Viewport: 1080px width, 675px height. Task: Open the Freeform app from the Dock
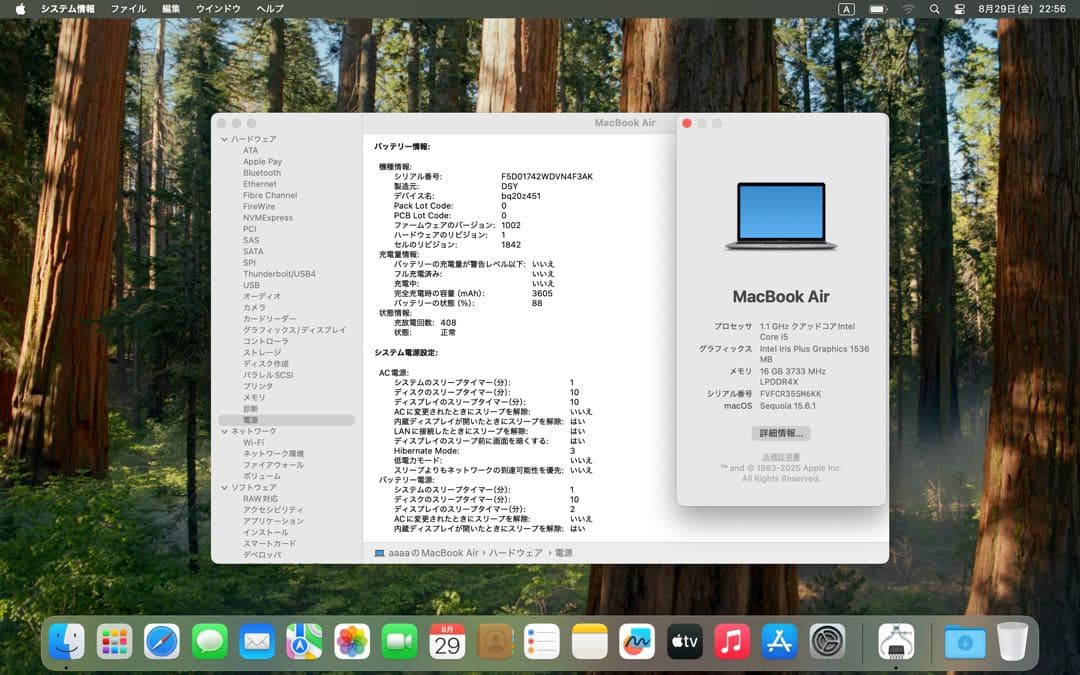coord(637,643)
